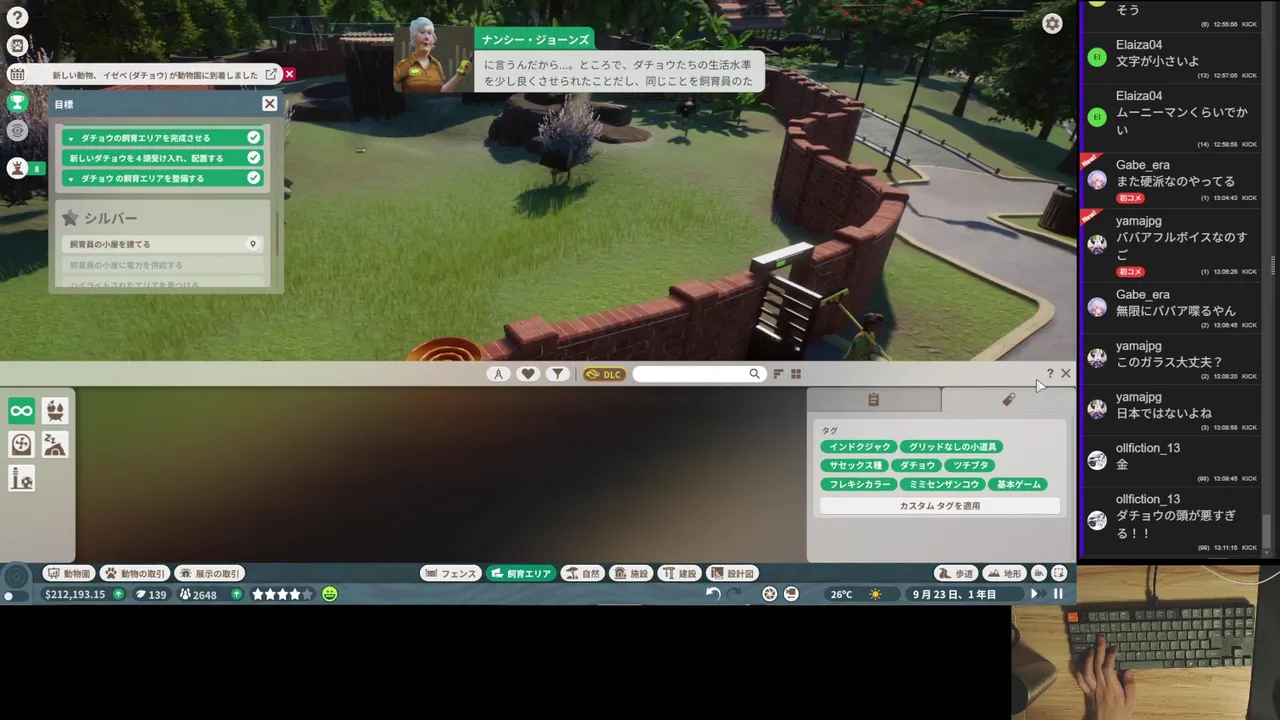Toggle the インドクジャク tag

click(859, 447)
